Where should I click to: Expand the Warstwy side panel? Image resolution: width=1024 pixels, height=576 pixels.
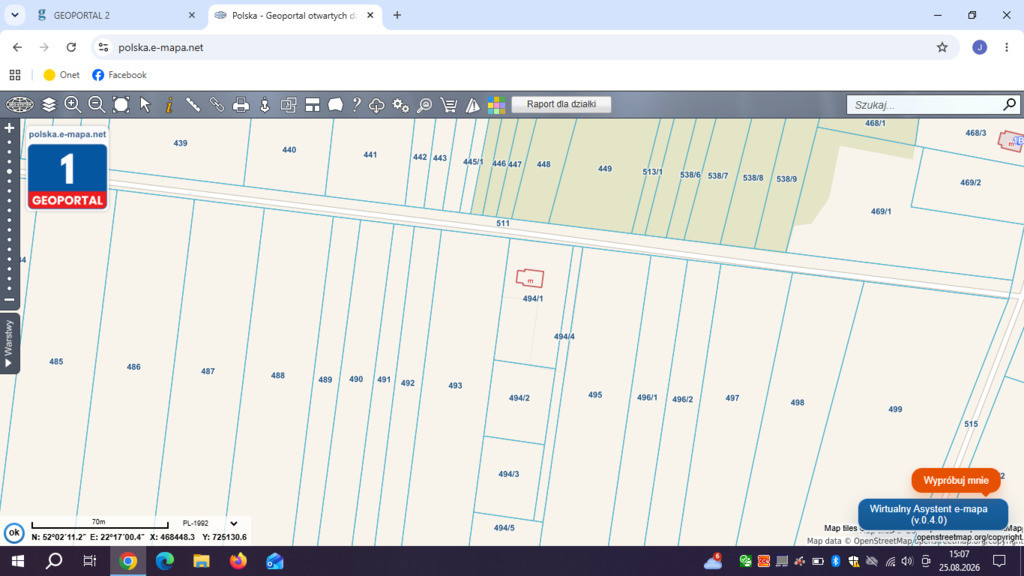coord(9,344)
